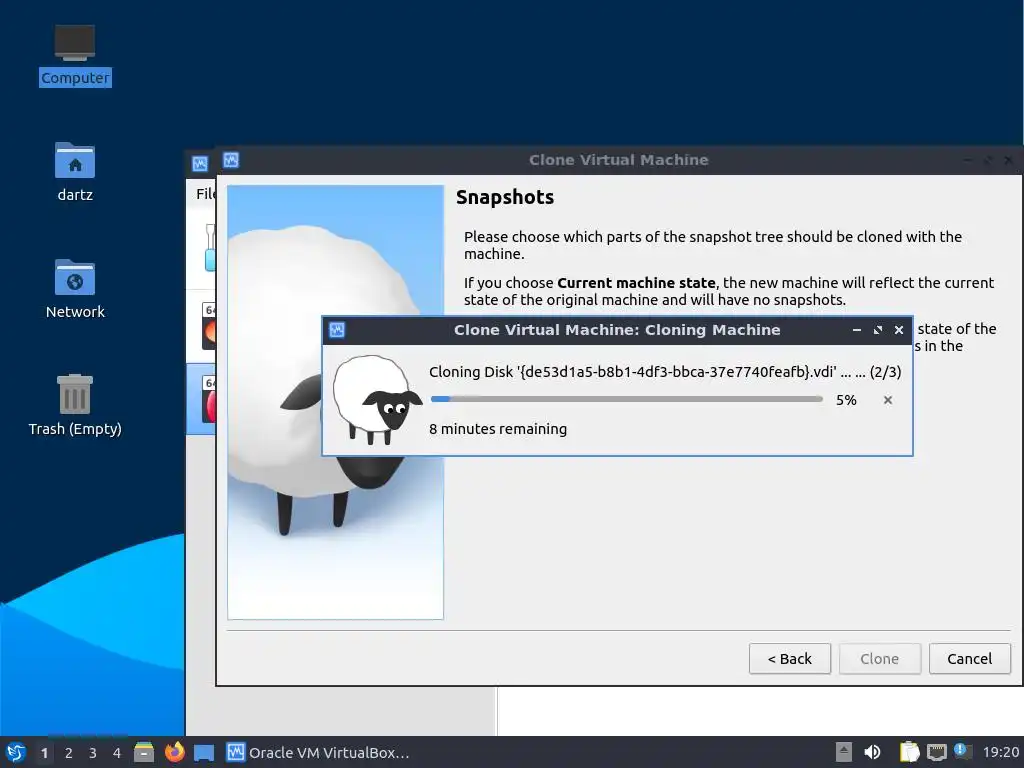Open the Network desktop icon
Viewport: 1024px width, 768px height.
coord(75,289)
